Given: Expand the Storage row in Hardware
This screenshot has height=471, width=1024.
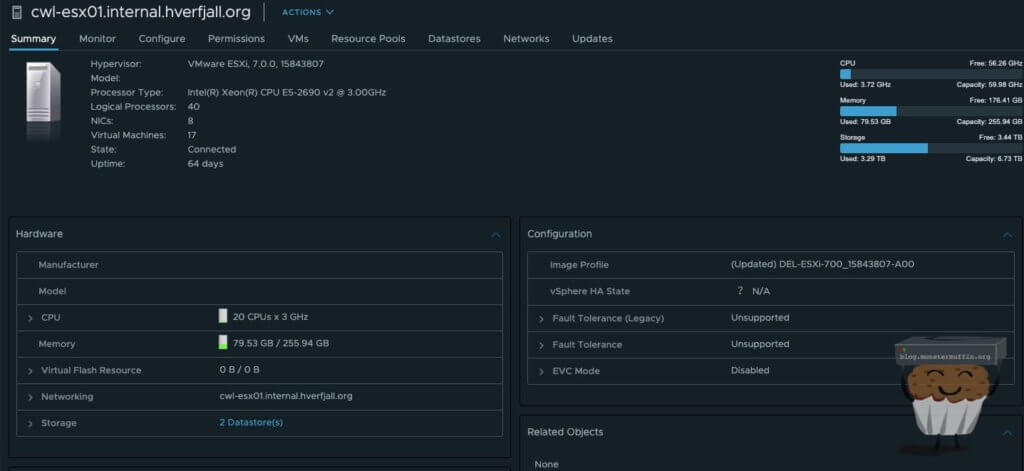Looking at the screenshot, I should pyautogui.click(x=30, y=424).
